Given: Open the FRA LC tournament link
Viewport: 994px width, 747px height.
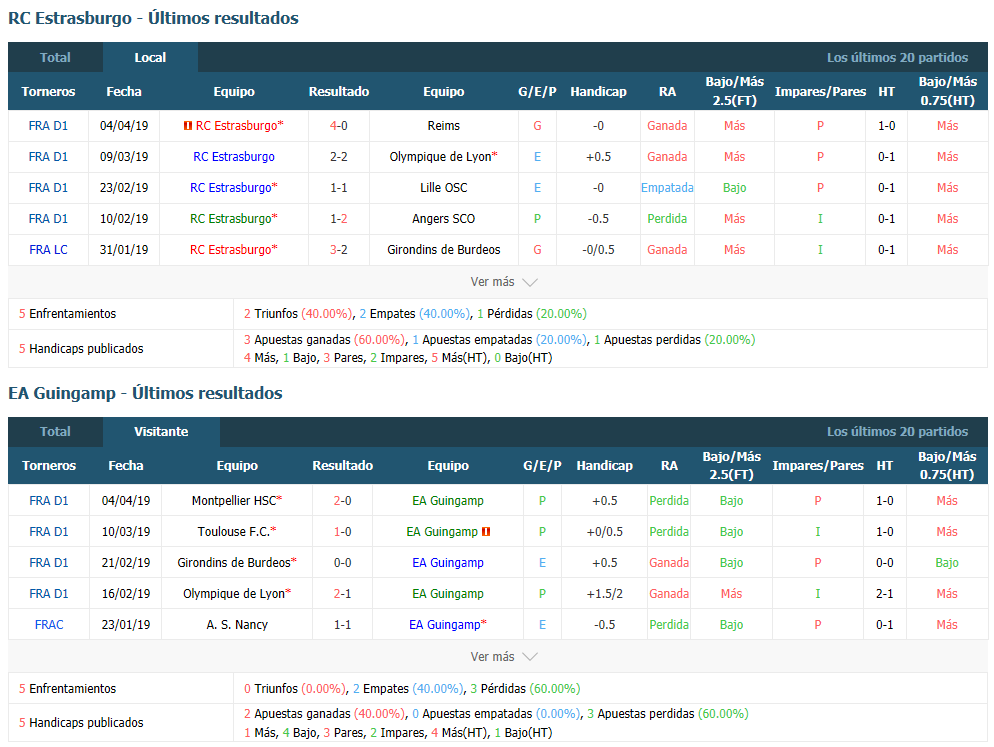Looking at the screenshot, I should click(48, 250).
